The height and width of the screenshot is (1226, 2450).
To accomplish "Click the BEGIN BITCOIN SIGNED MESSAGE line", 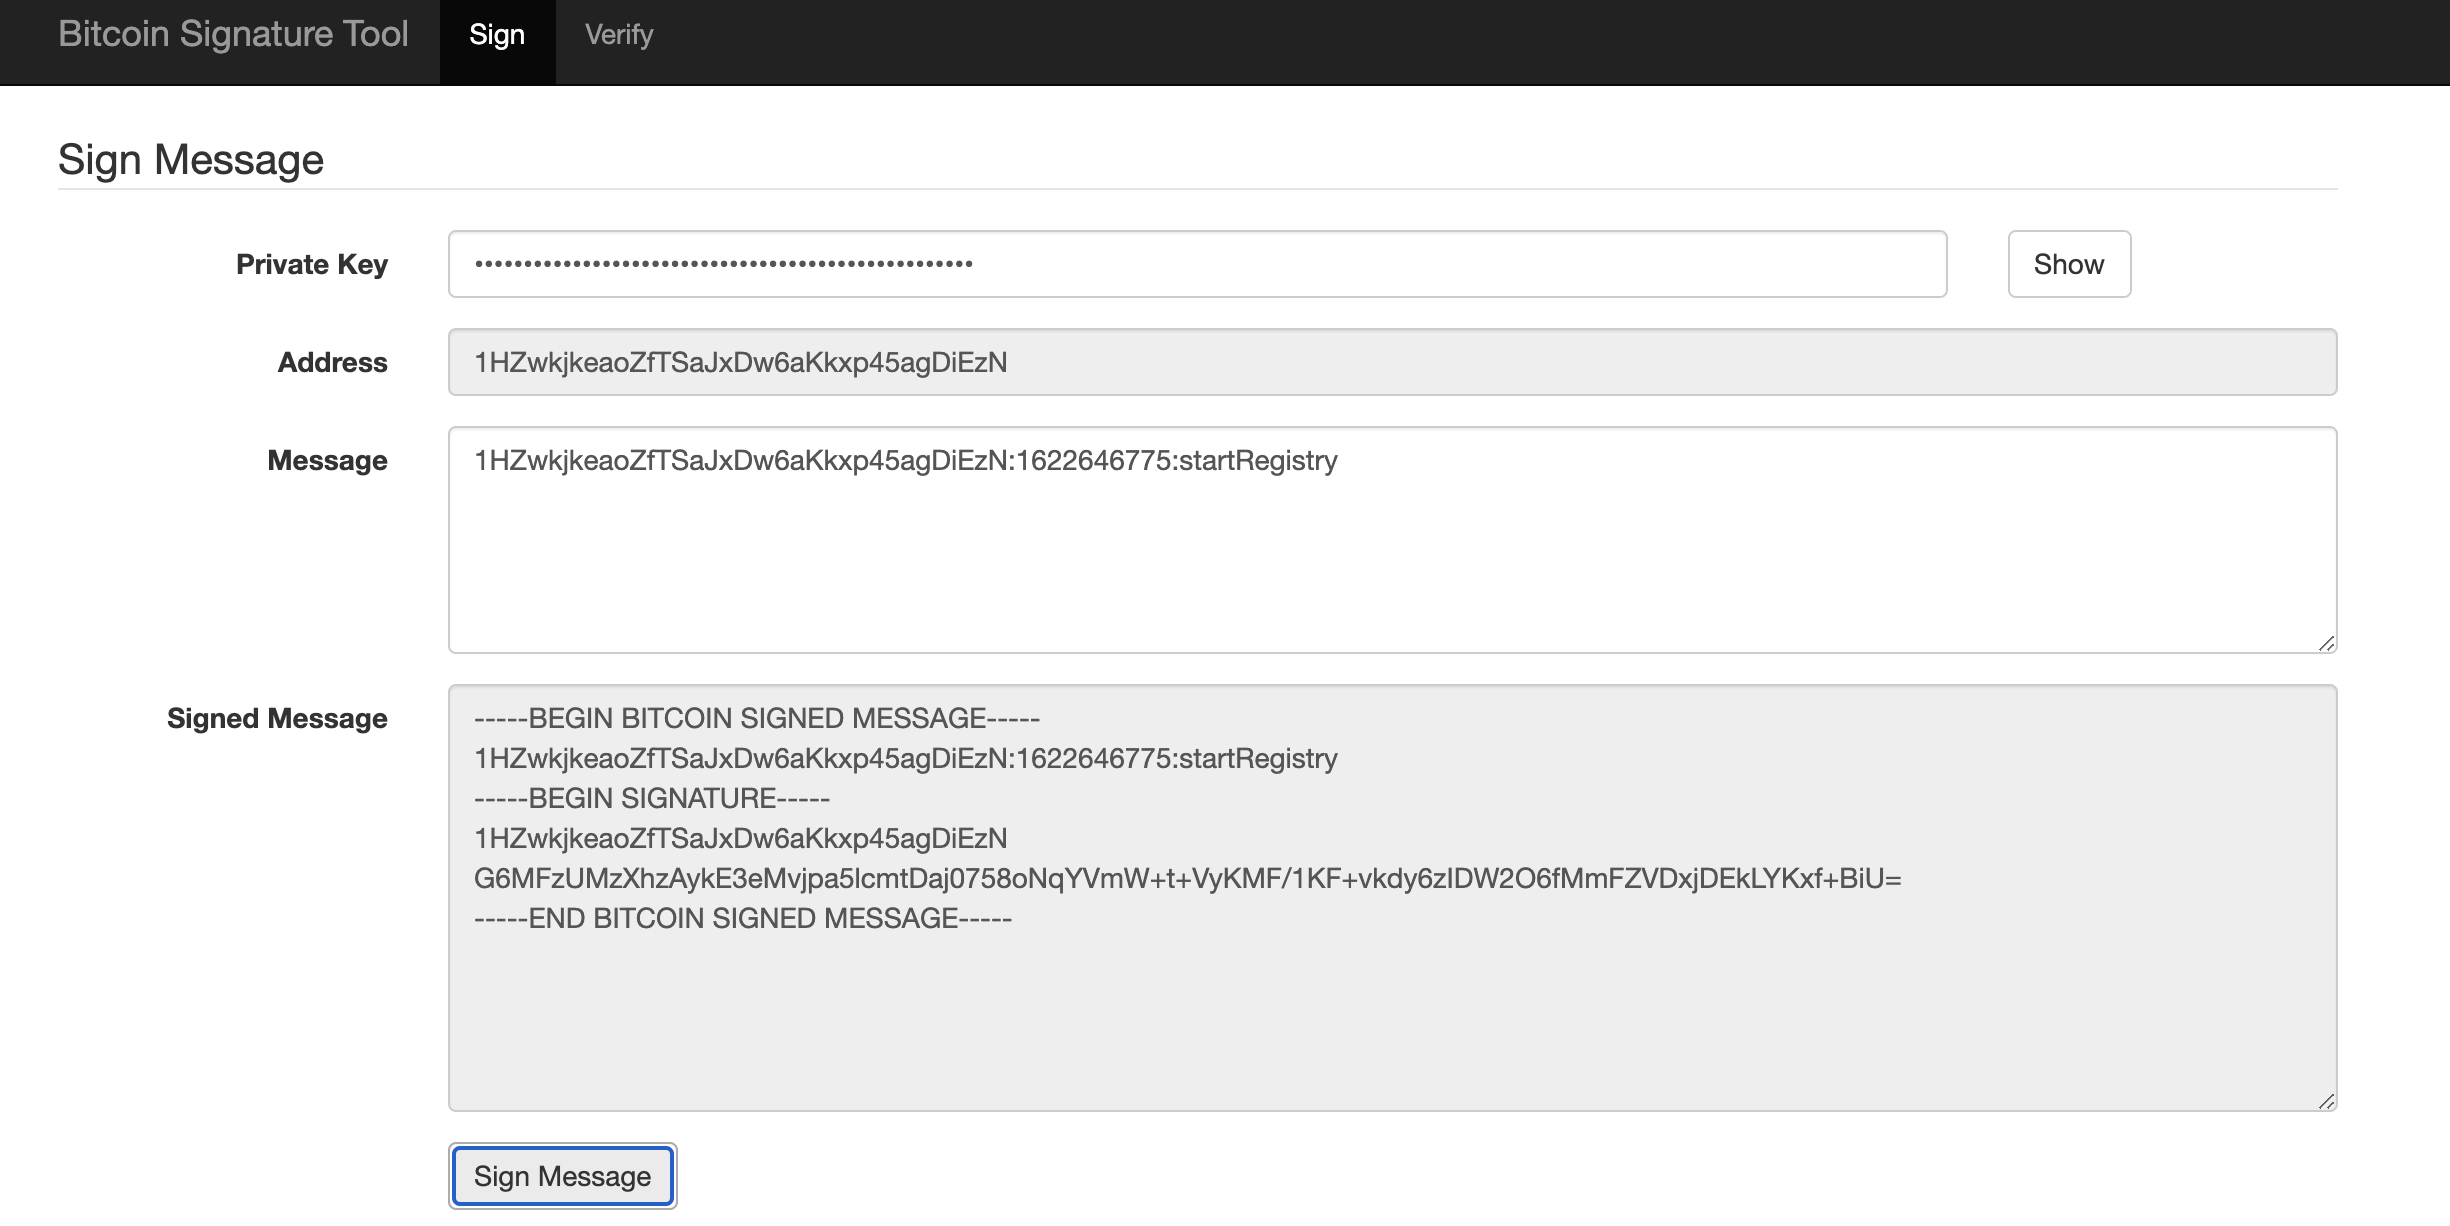I will [756, 718].
